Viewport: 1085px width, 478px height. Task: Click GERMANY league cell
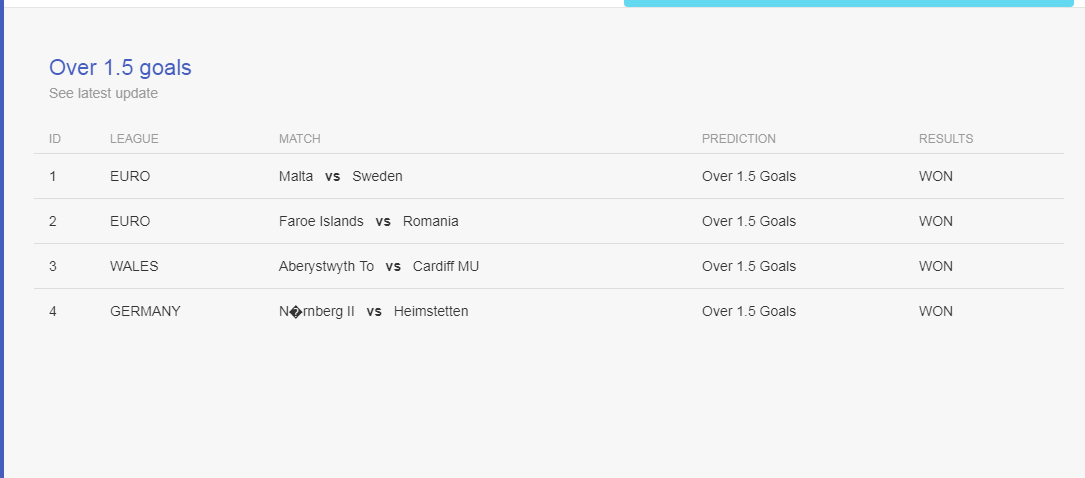[145, 311]
